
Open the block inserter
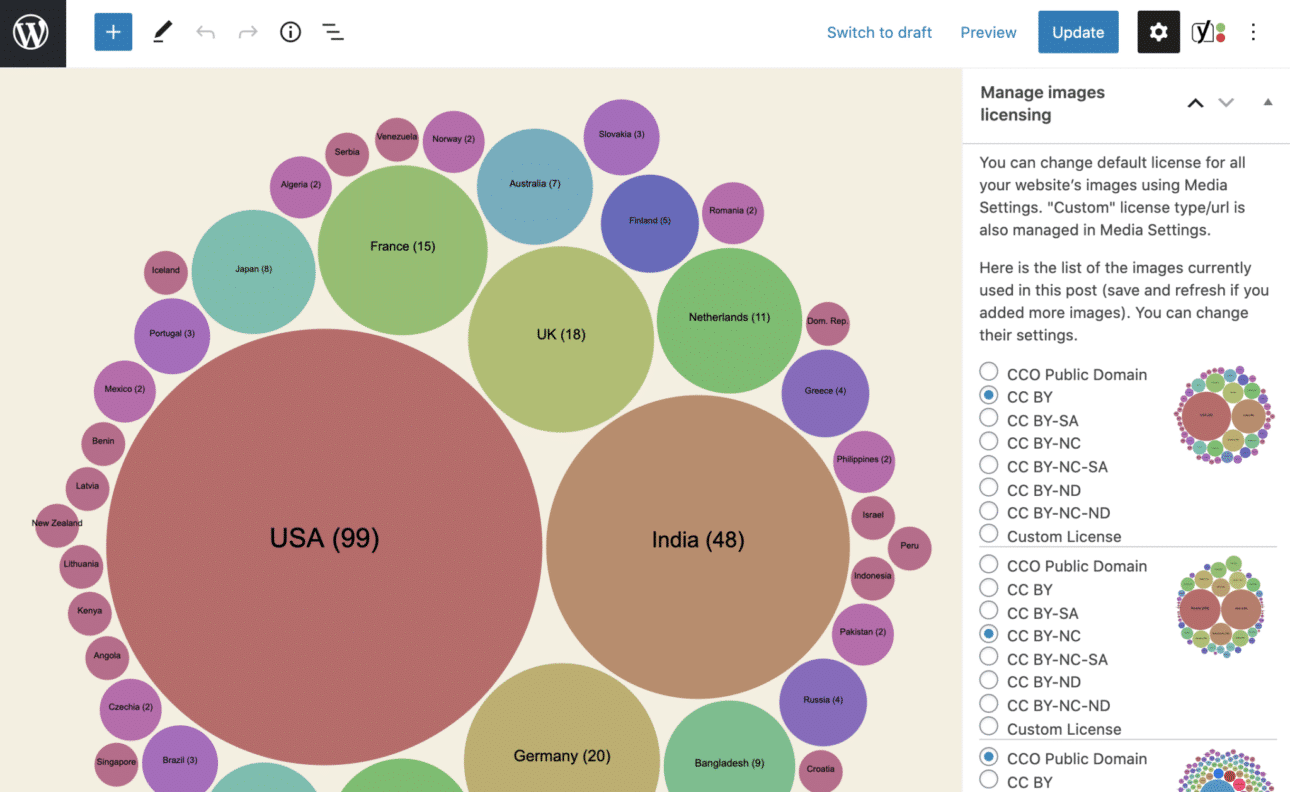coord(112,31)
